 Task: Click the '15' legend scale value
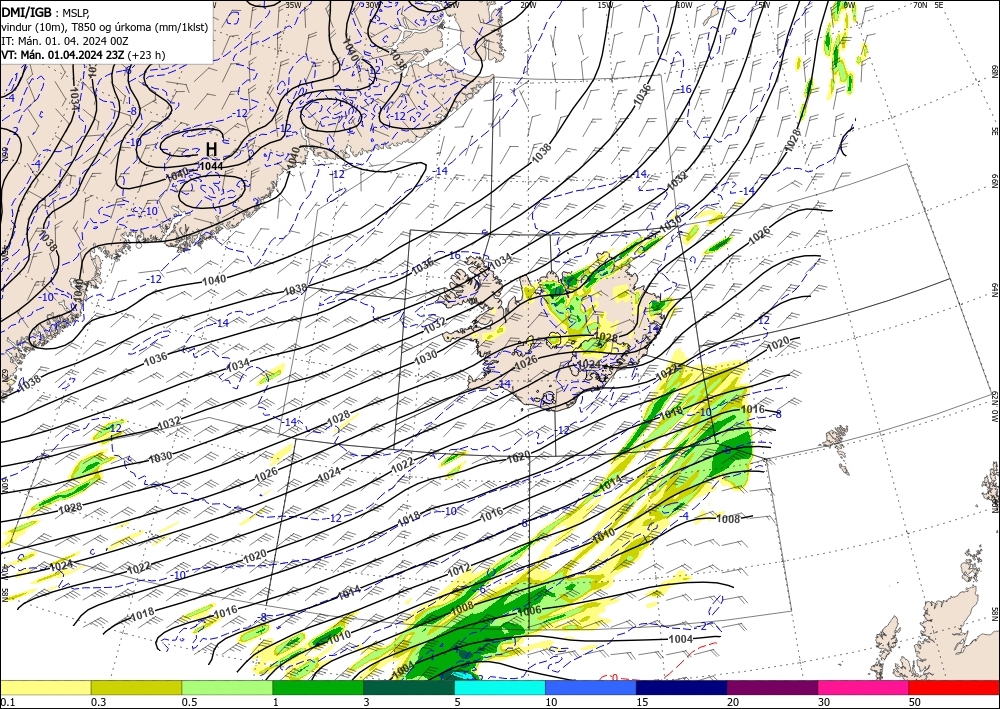point(642,702)
